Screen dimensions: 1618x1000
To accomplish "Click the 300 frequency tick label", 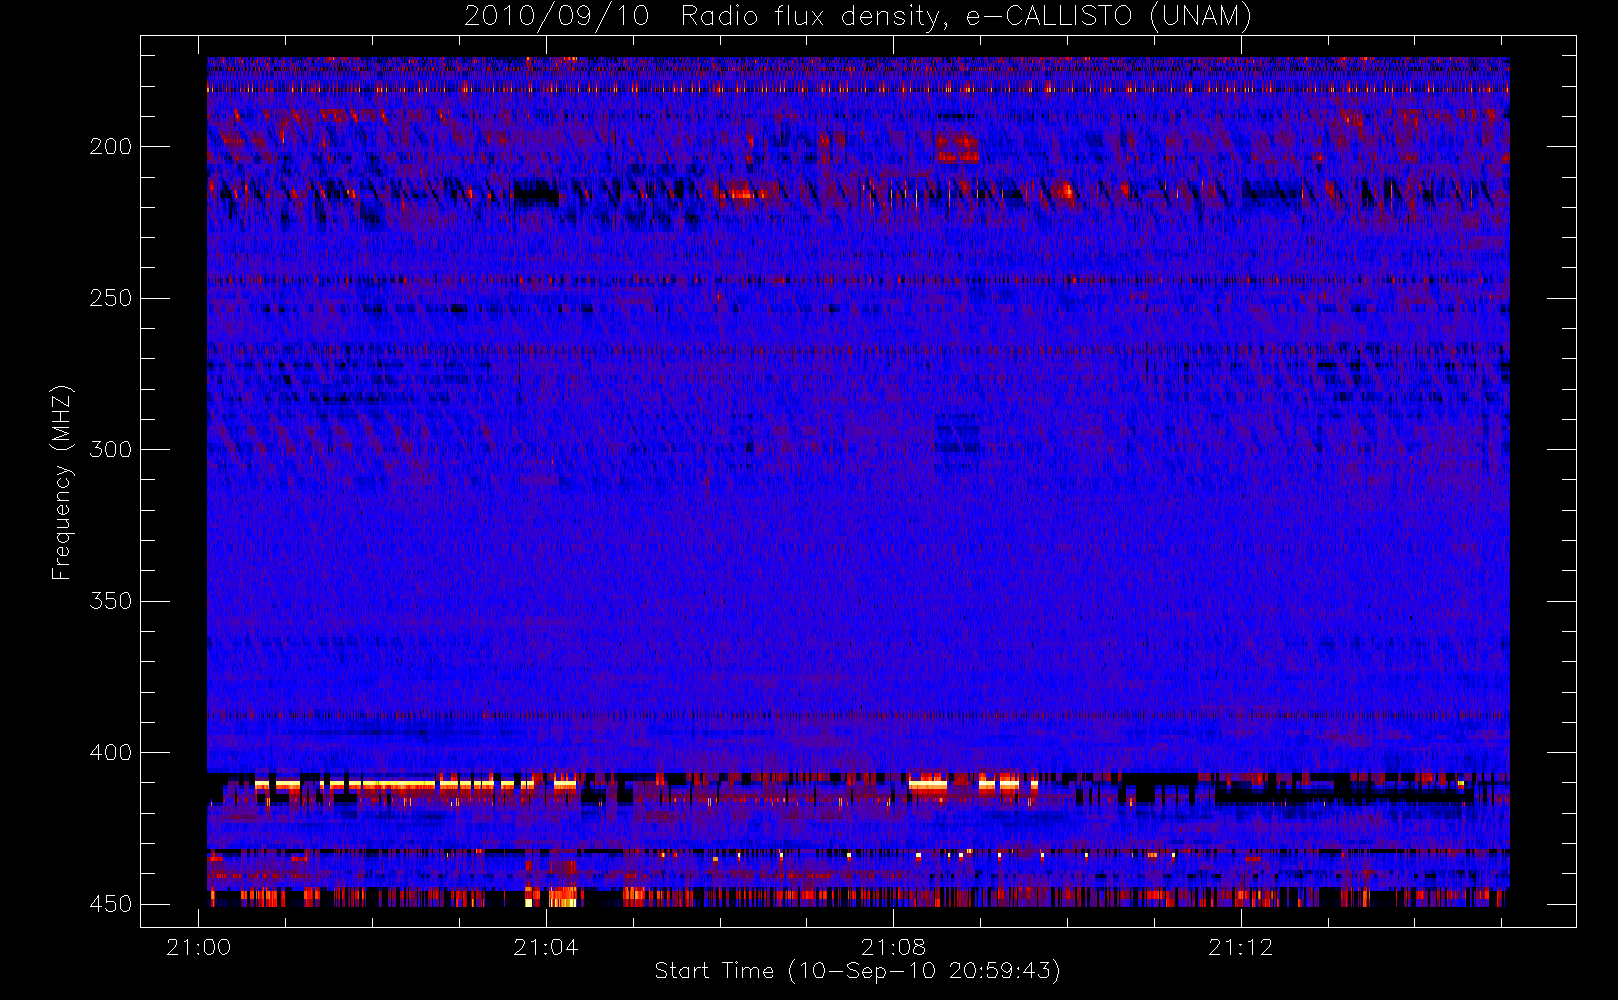I will click(110, 450).
